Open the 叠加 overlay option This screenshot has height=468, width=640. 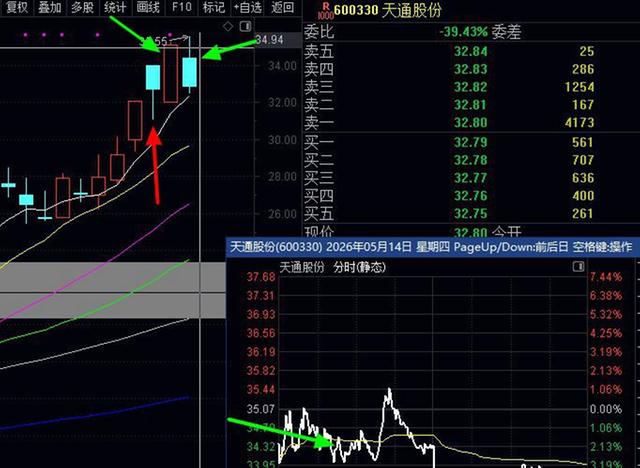pos(49,7)
